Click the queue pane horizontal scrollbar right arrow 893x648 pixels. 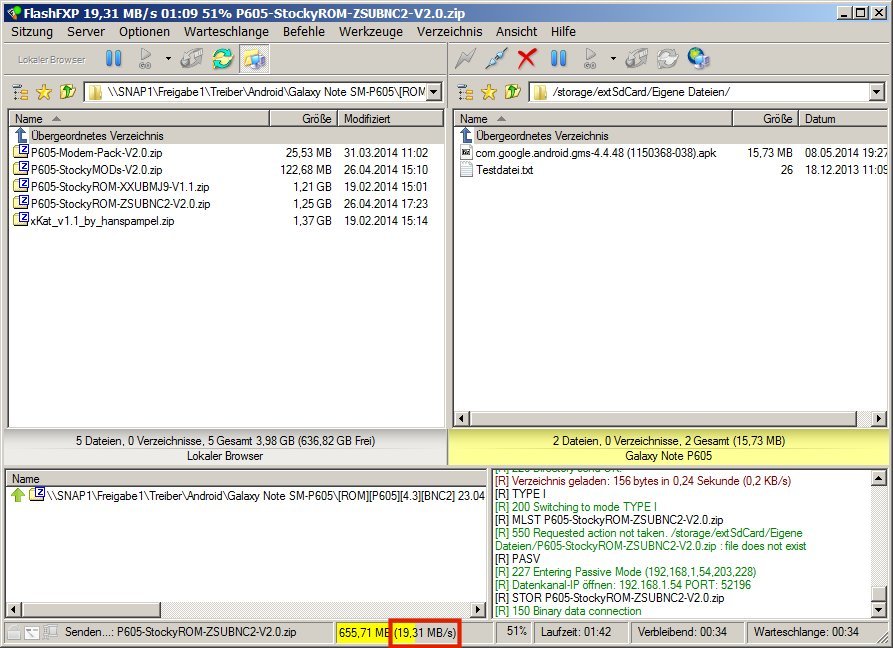[x=479, y=609]
